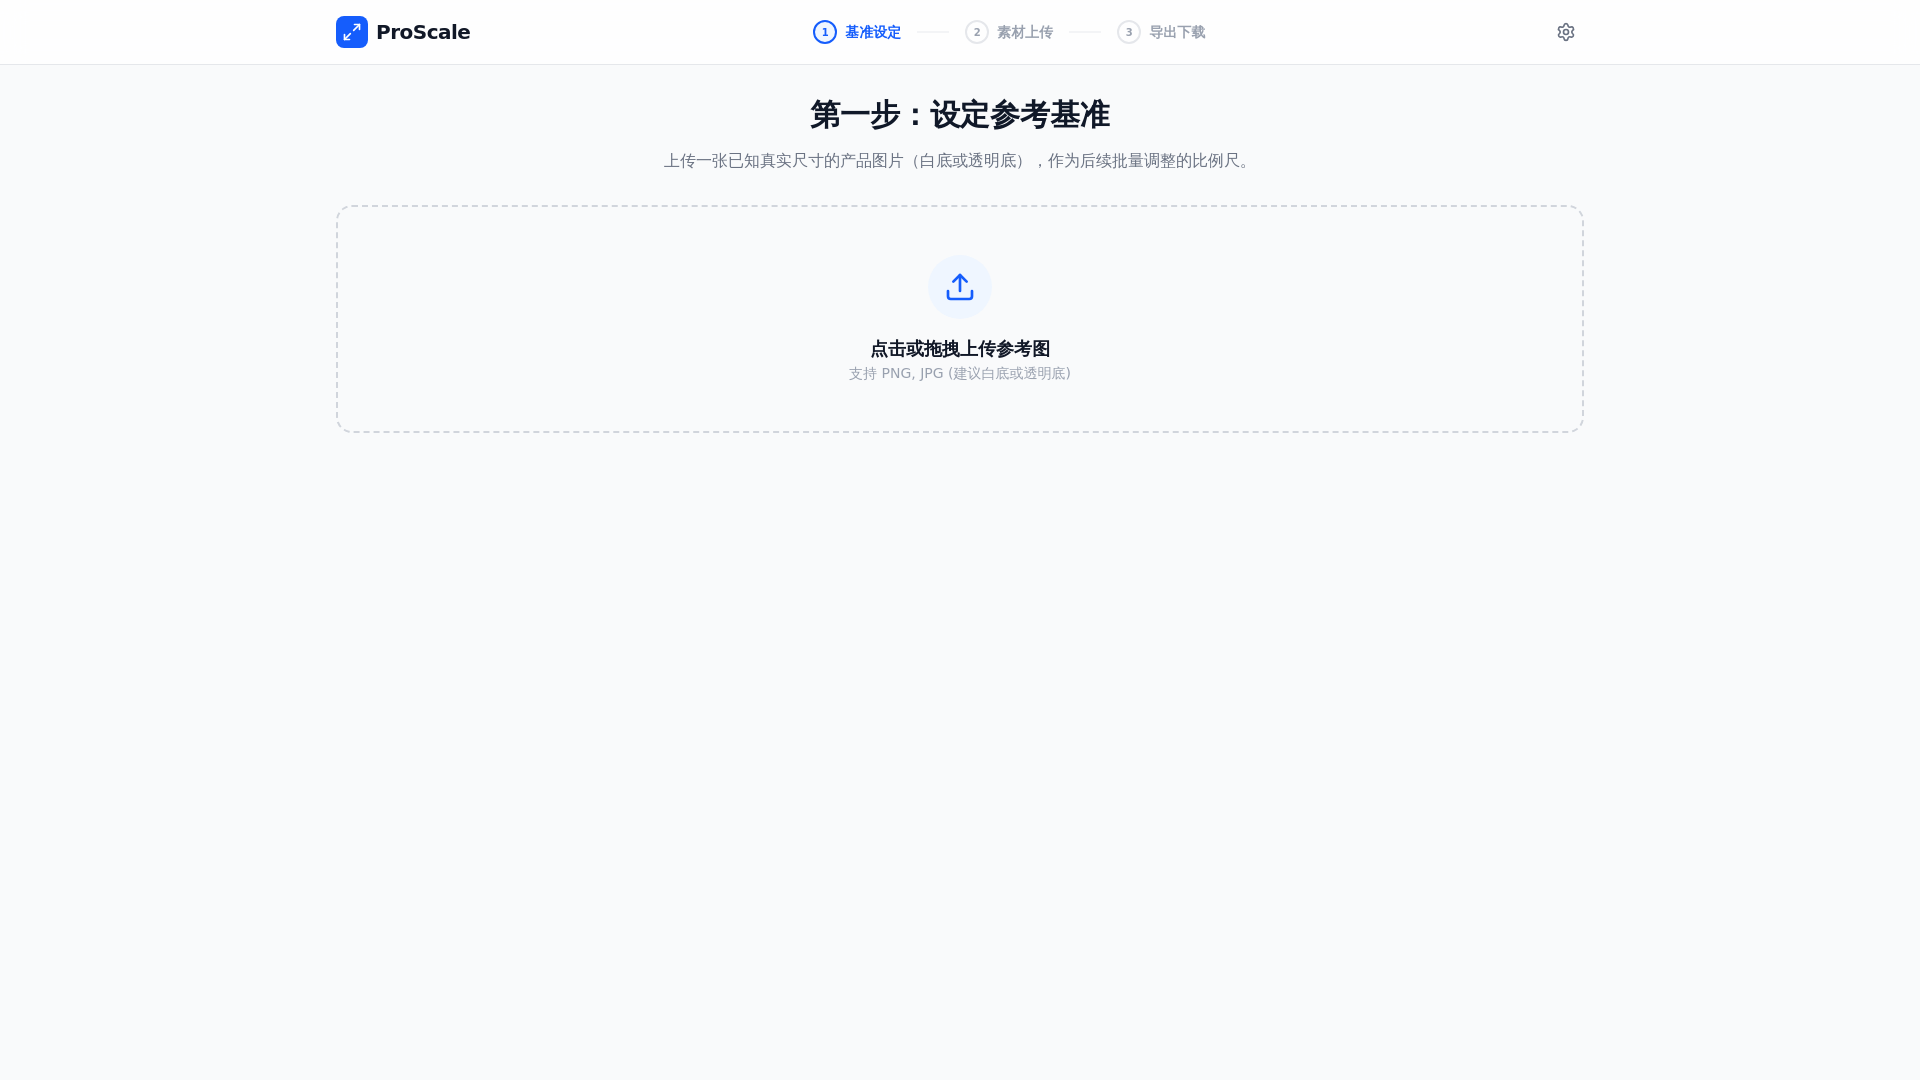Click the 支持 PNG, JPG hint text
1920x1080 pixels.
[960, 373]
